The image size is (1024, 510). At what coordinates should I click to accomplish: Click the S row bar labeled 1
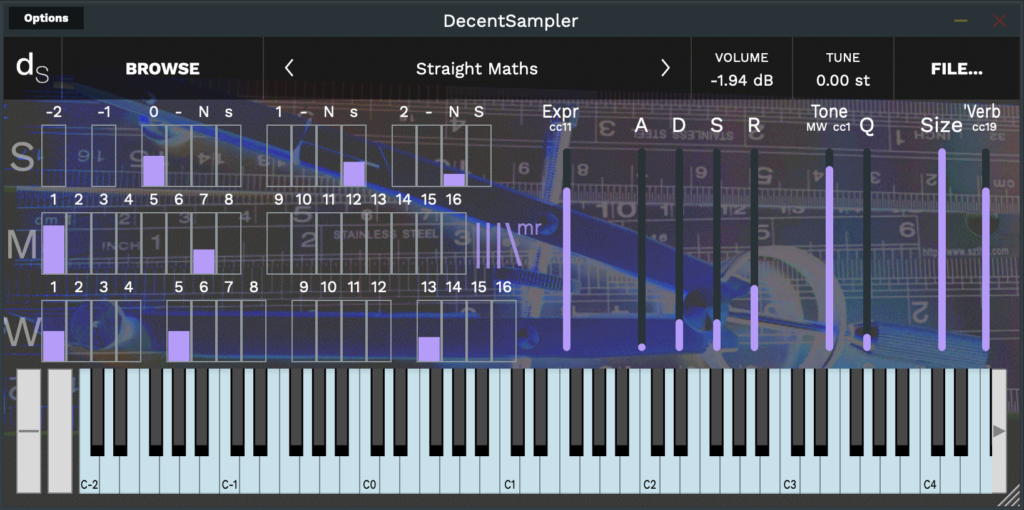point(279,155)
